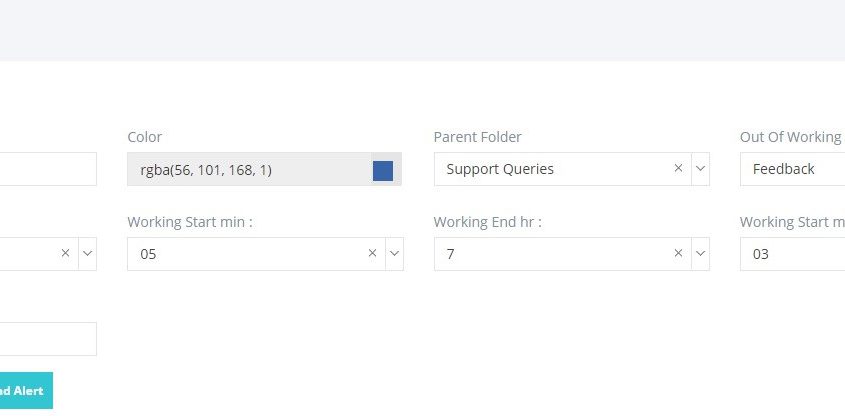This screenshot has width=845, height=416.
Task: Click the empty text box above Alert button
Action: [x=49, y=339]
